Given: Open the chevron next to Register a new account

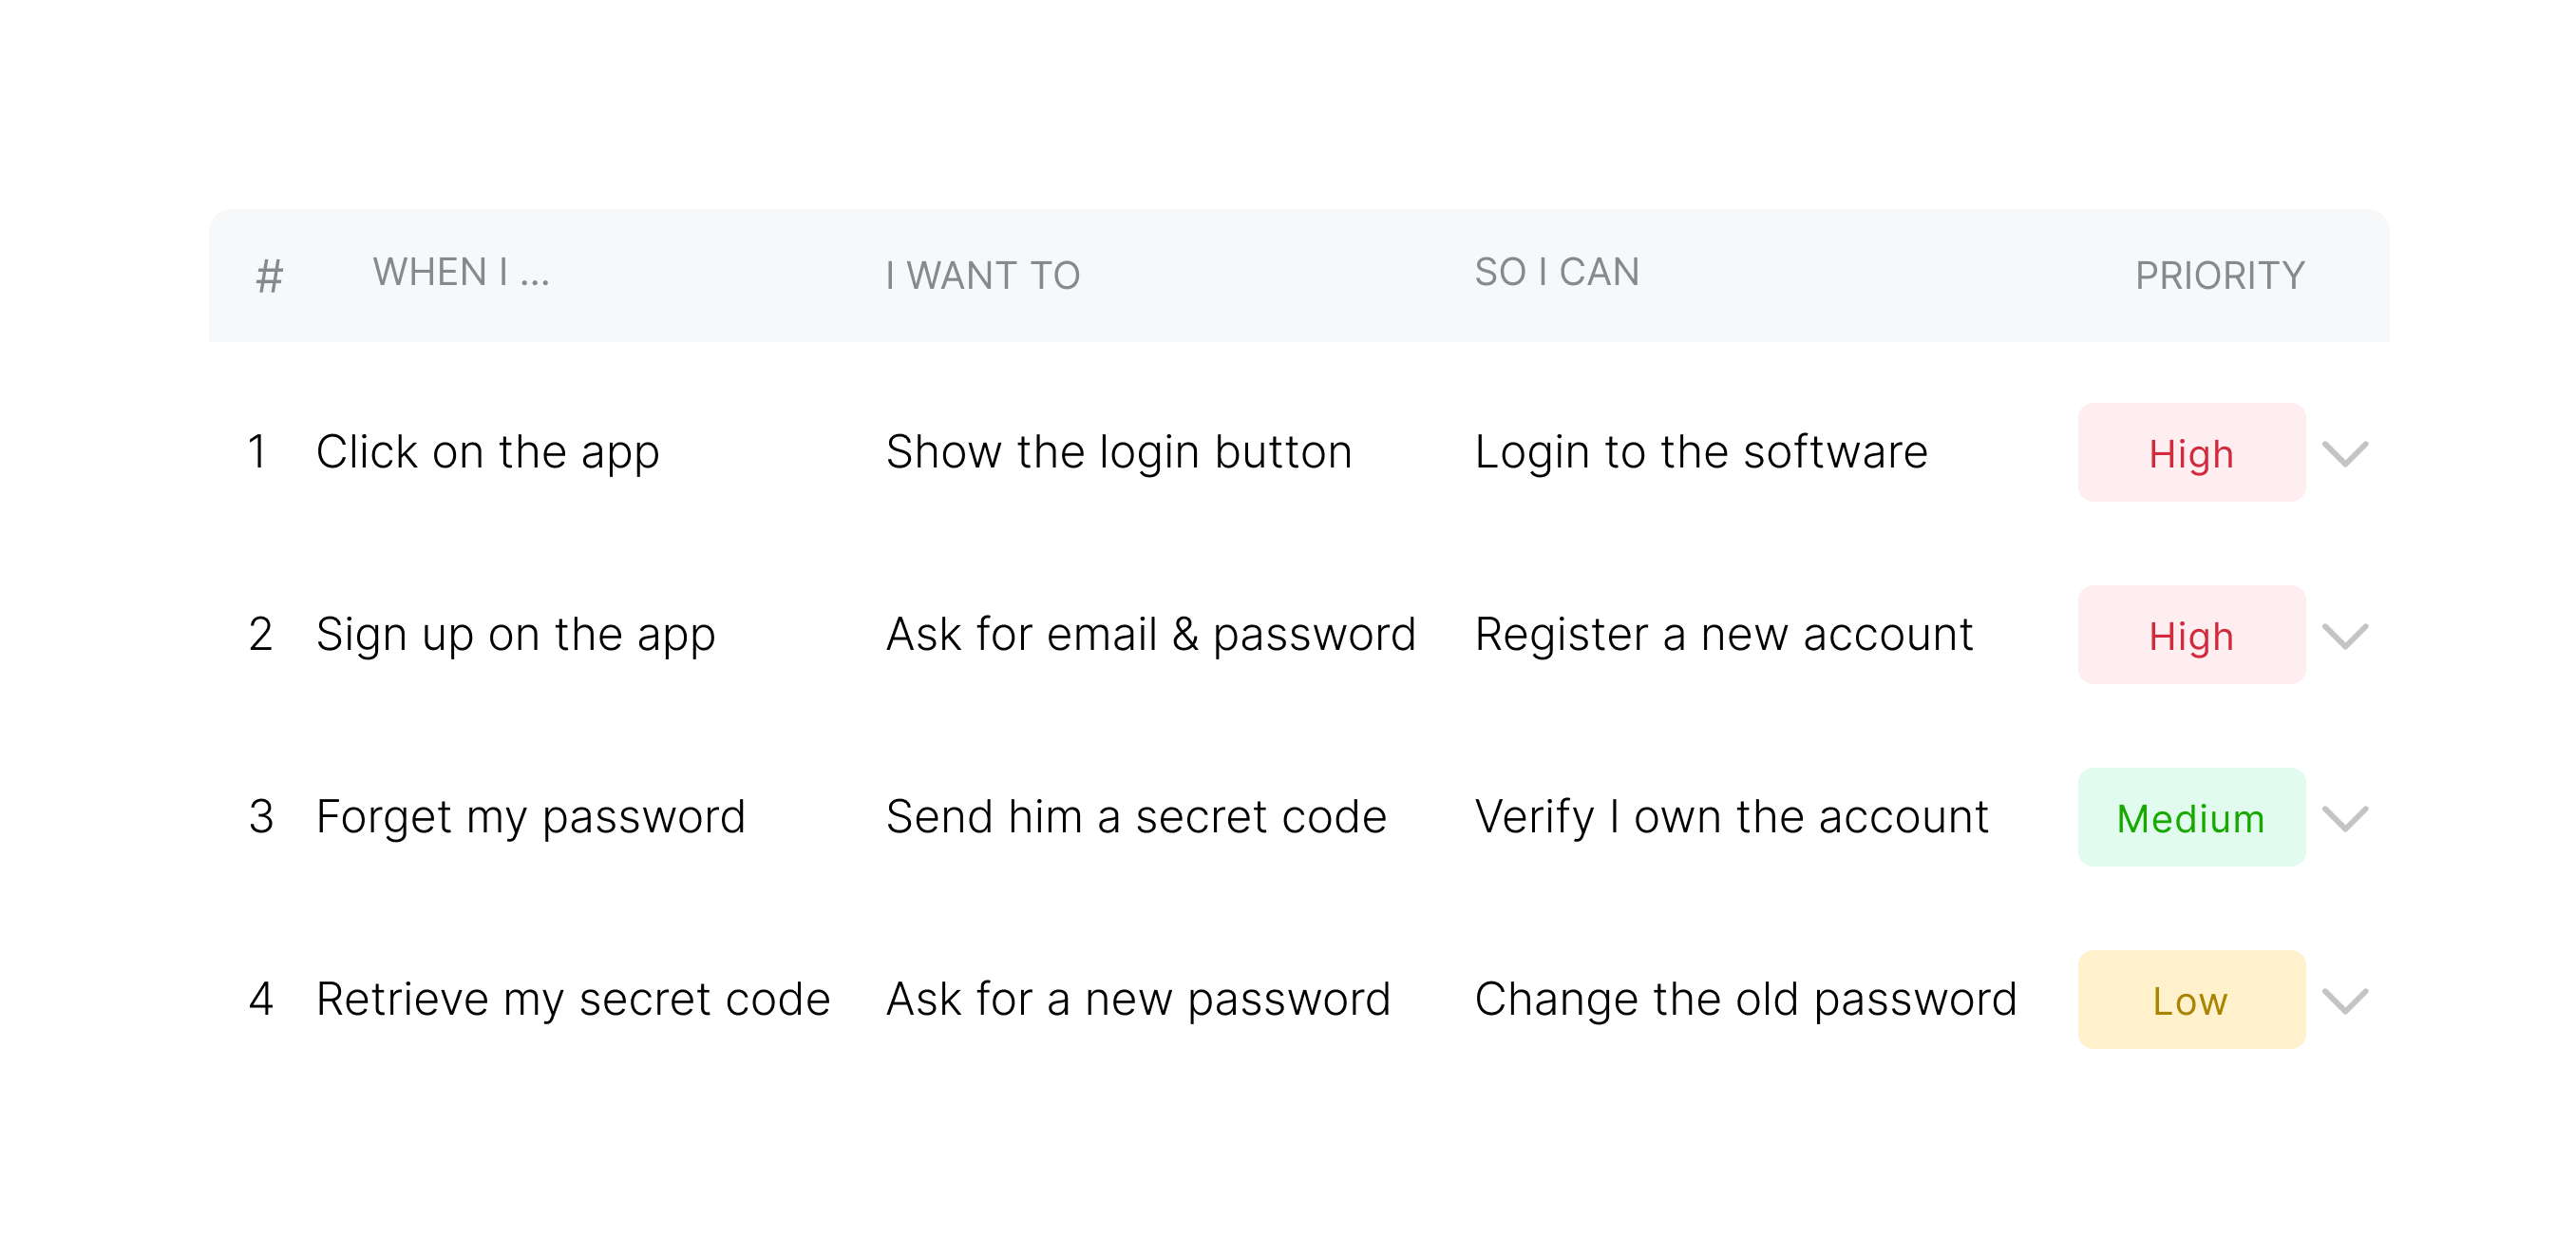Looking at the screenshot, I should click(x=2344, y=636).
